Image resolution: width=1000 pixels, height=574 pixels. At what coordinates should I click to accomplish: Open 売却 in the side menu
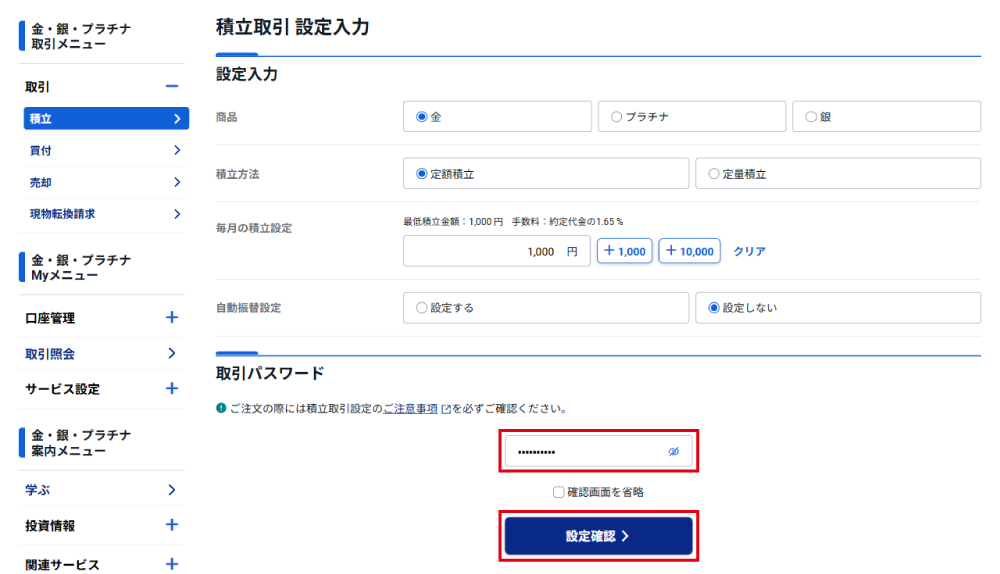pyautogui.click(x=105, y=182)
